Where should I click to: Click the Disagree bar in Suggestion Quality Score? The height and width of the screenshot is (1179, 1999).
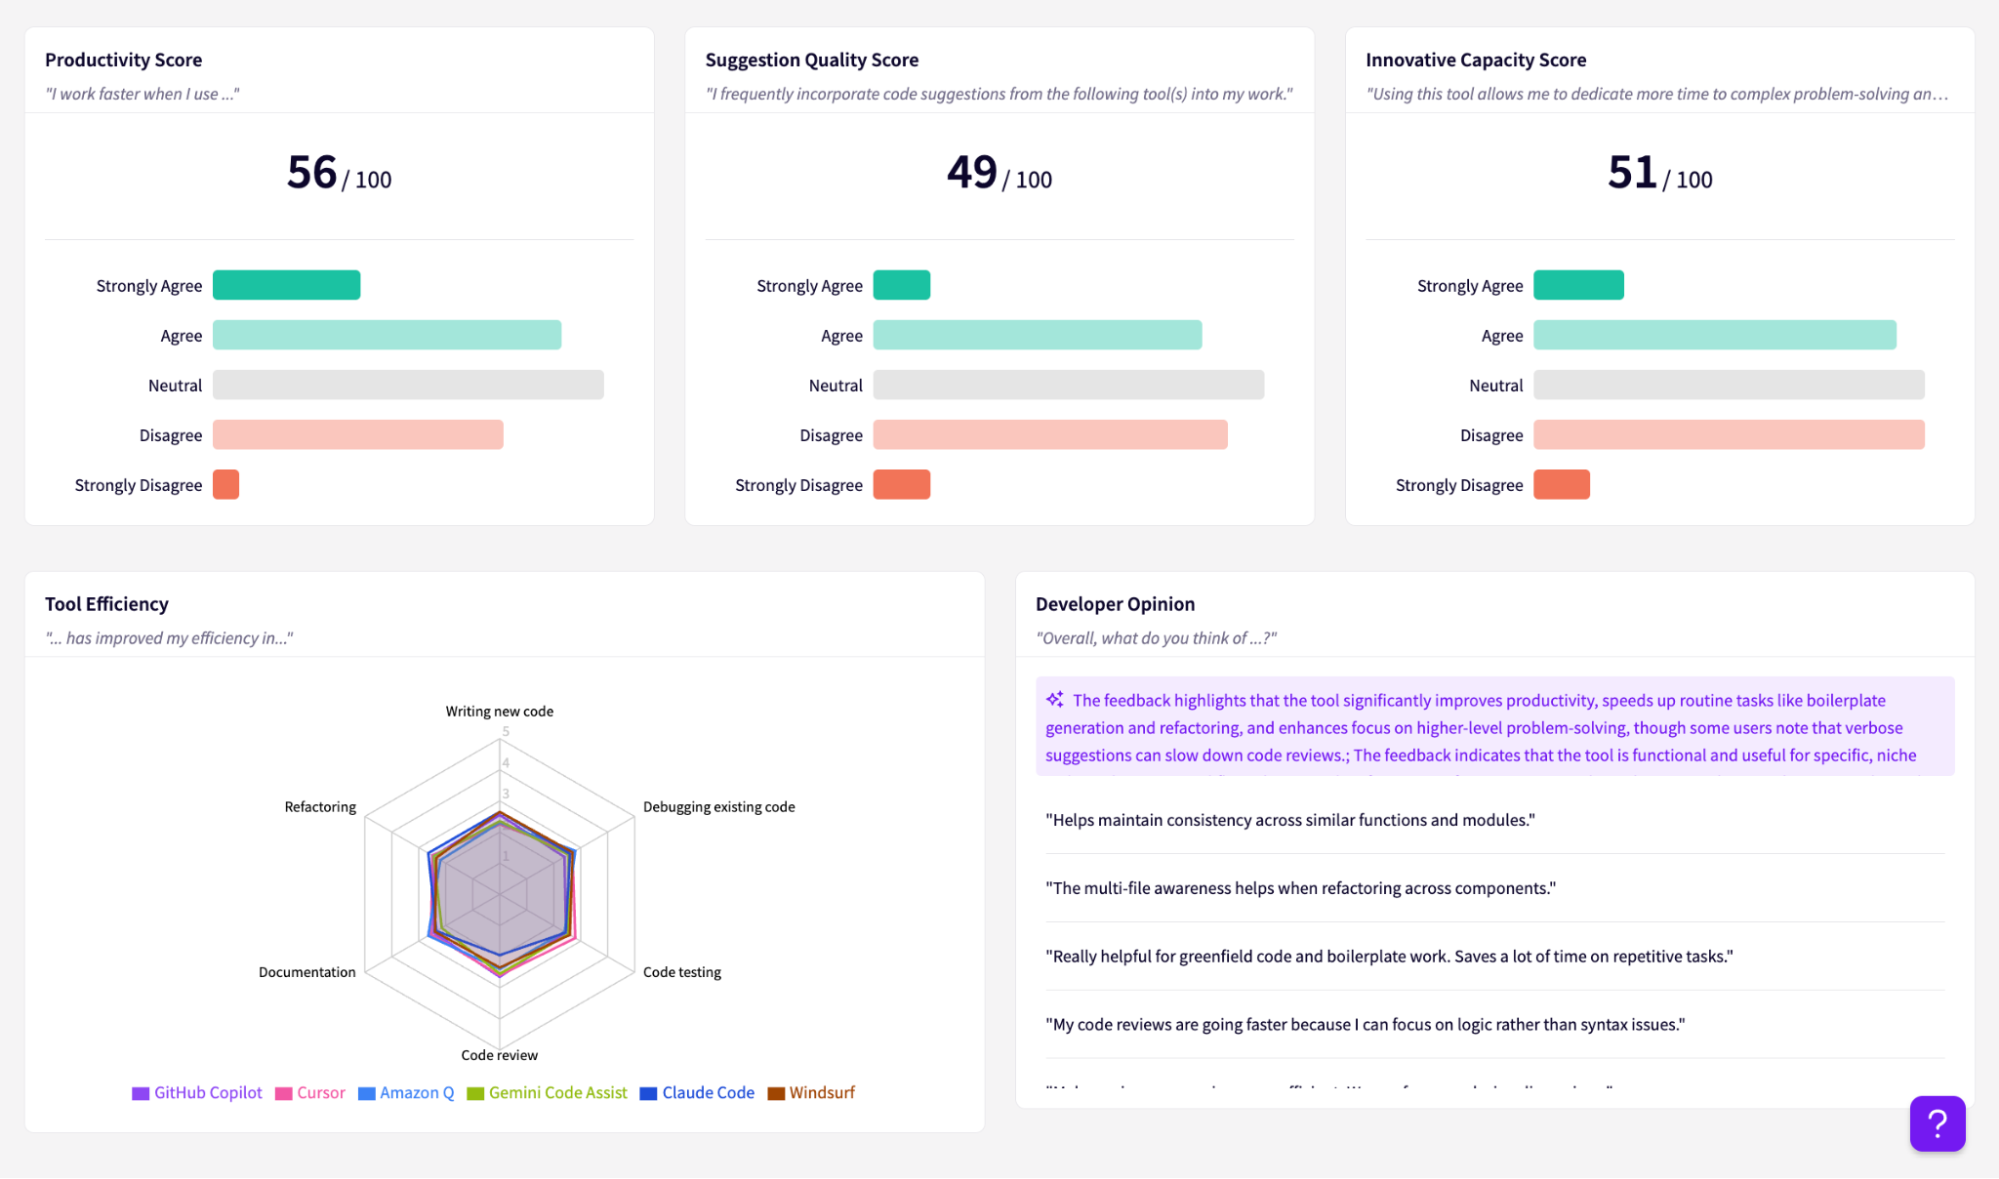1050,434
